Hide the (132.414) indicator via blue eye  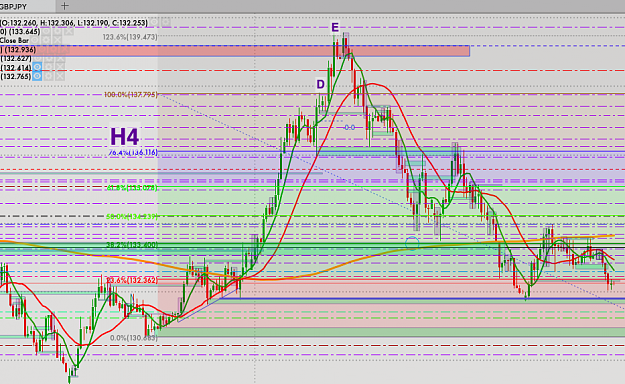[x=37, y=67]
